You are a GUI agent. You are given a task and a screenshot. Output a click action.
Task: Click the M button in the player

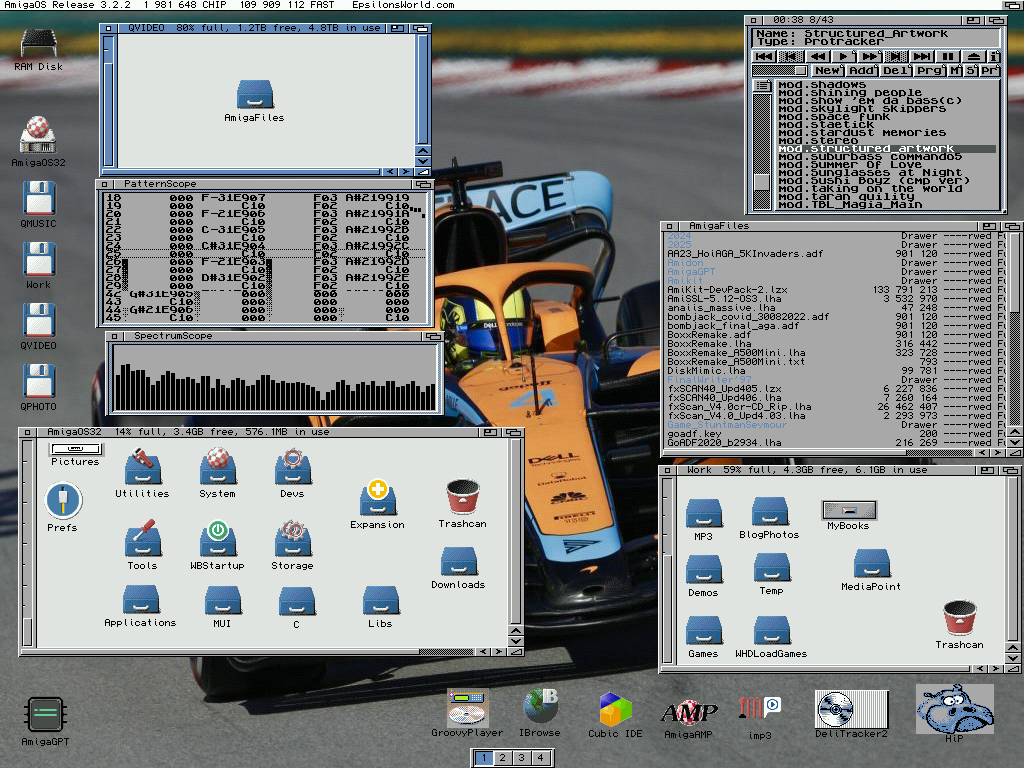pos(955,71)
